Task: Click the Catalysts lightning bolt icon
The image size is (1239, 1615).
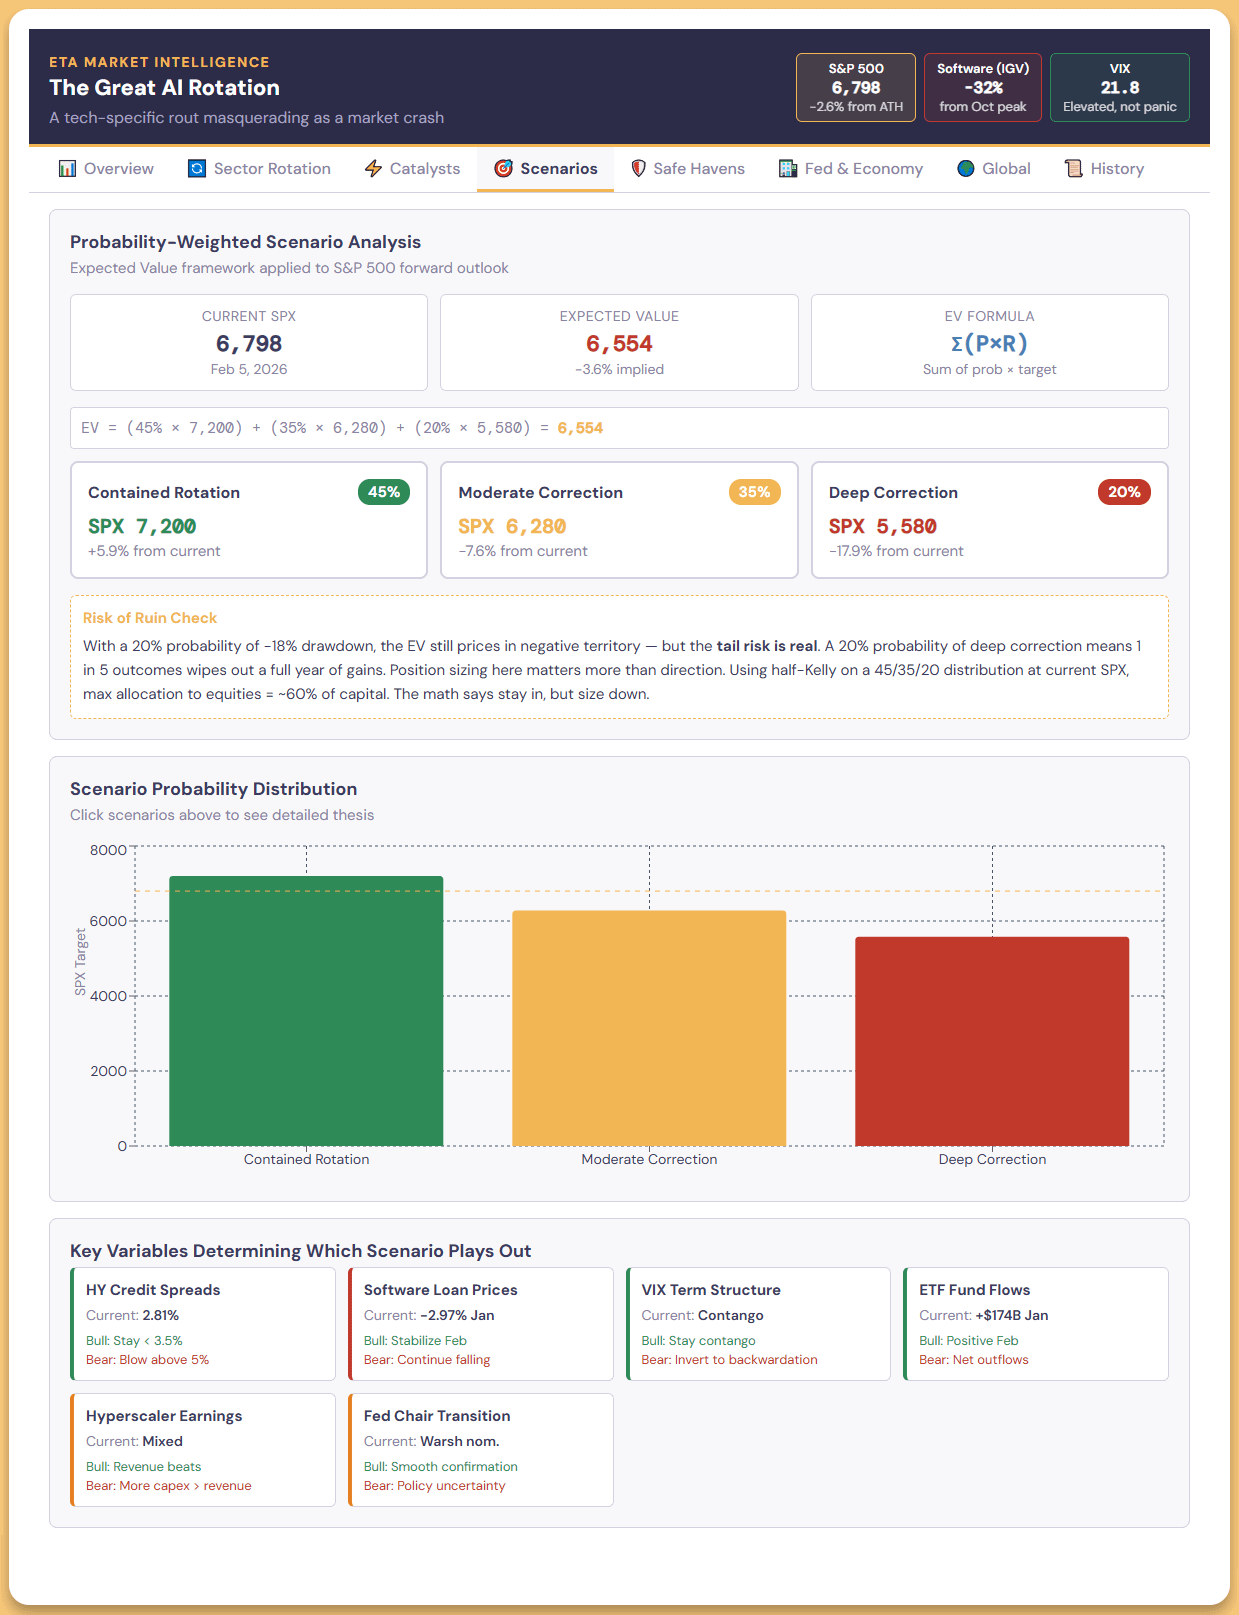Action: [373, 169]
